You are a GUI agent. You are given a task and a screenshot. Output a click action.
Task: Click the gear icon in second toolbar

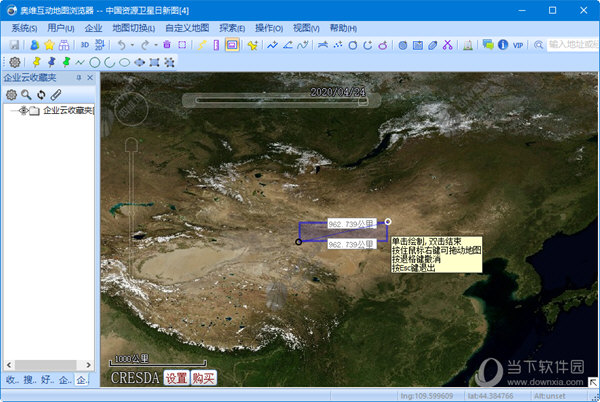(x=15, y=62)
